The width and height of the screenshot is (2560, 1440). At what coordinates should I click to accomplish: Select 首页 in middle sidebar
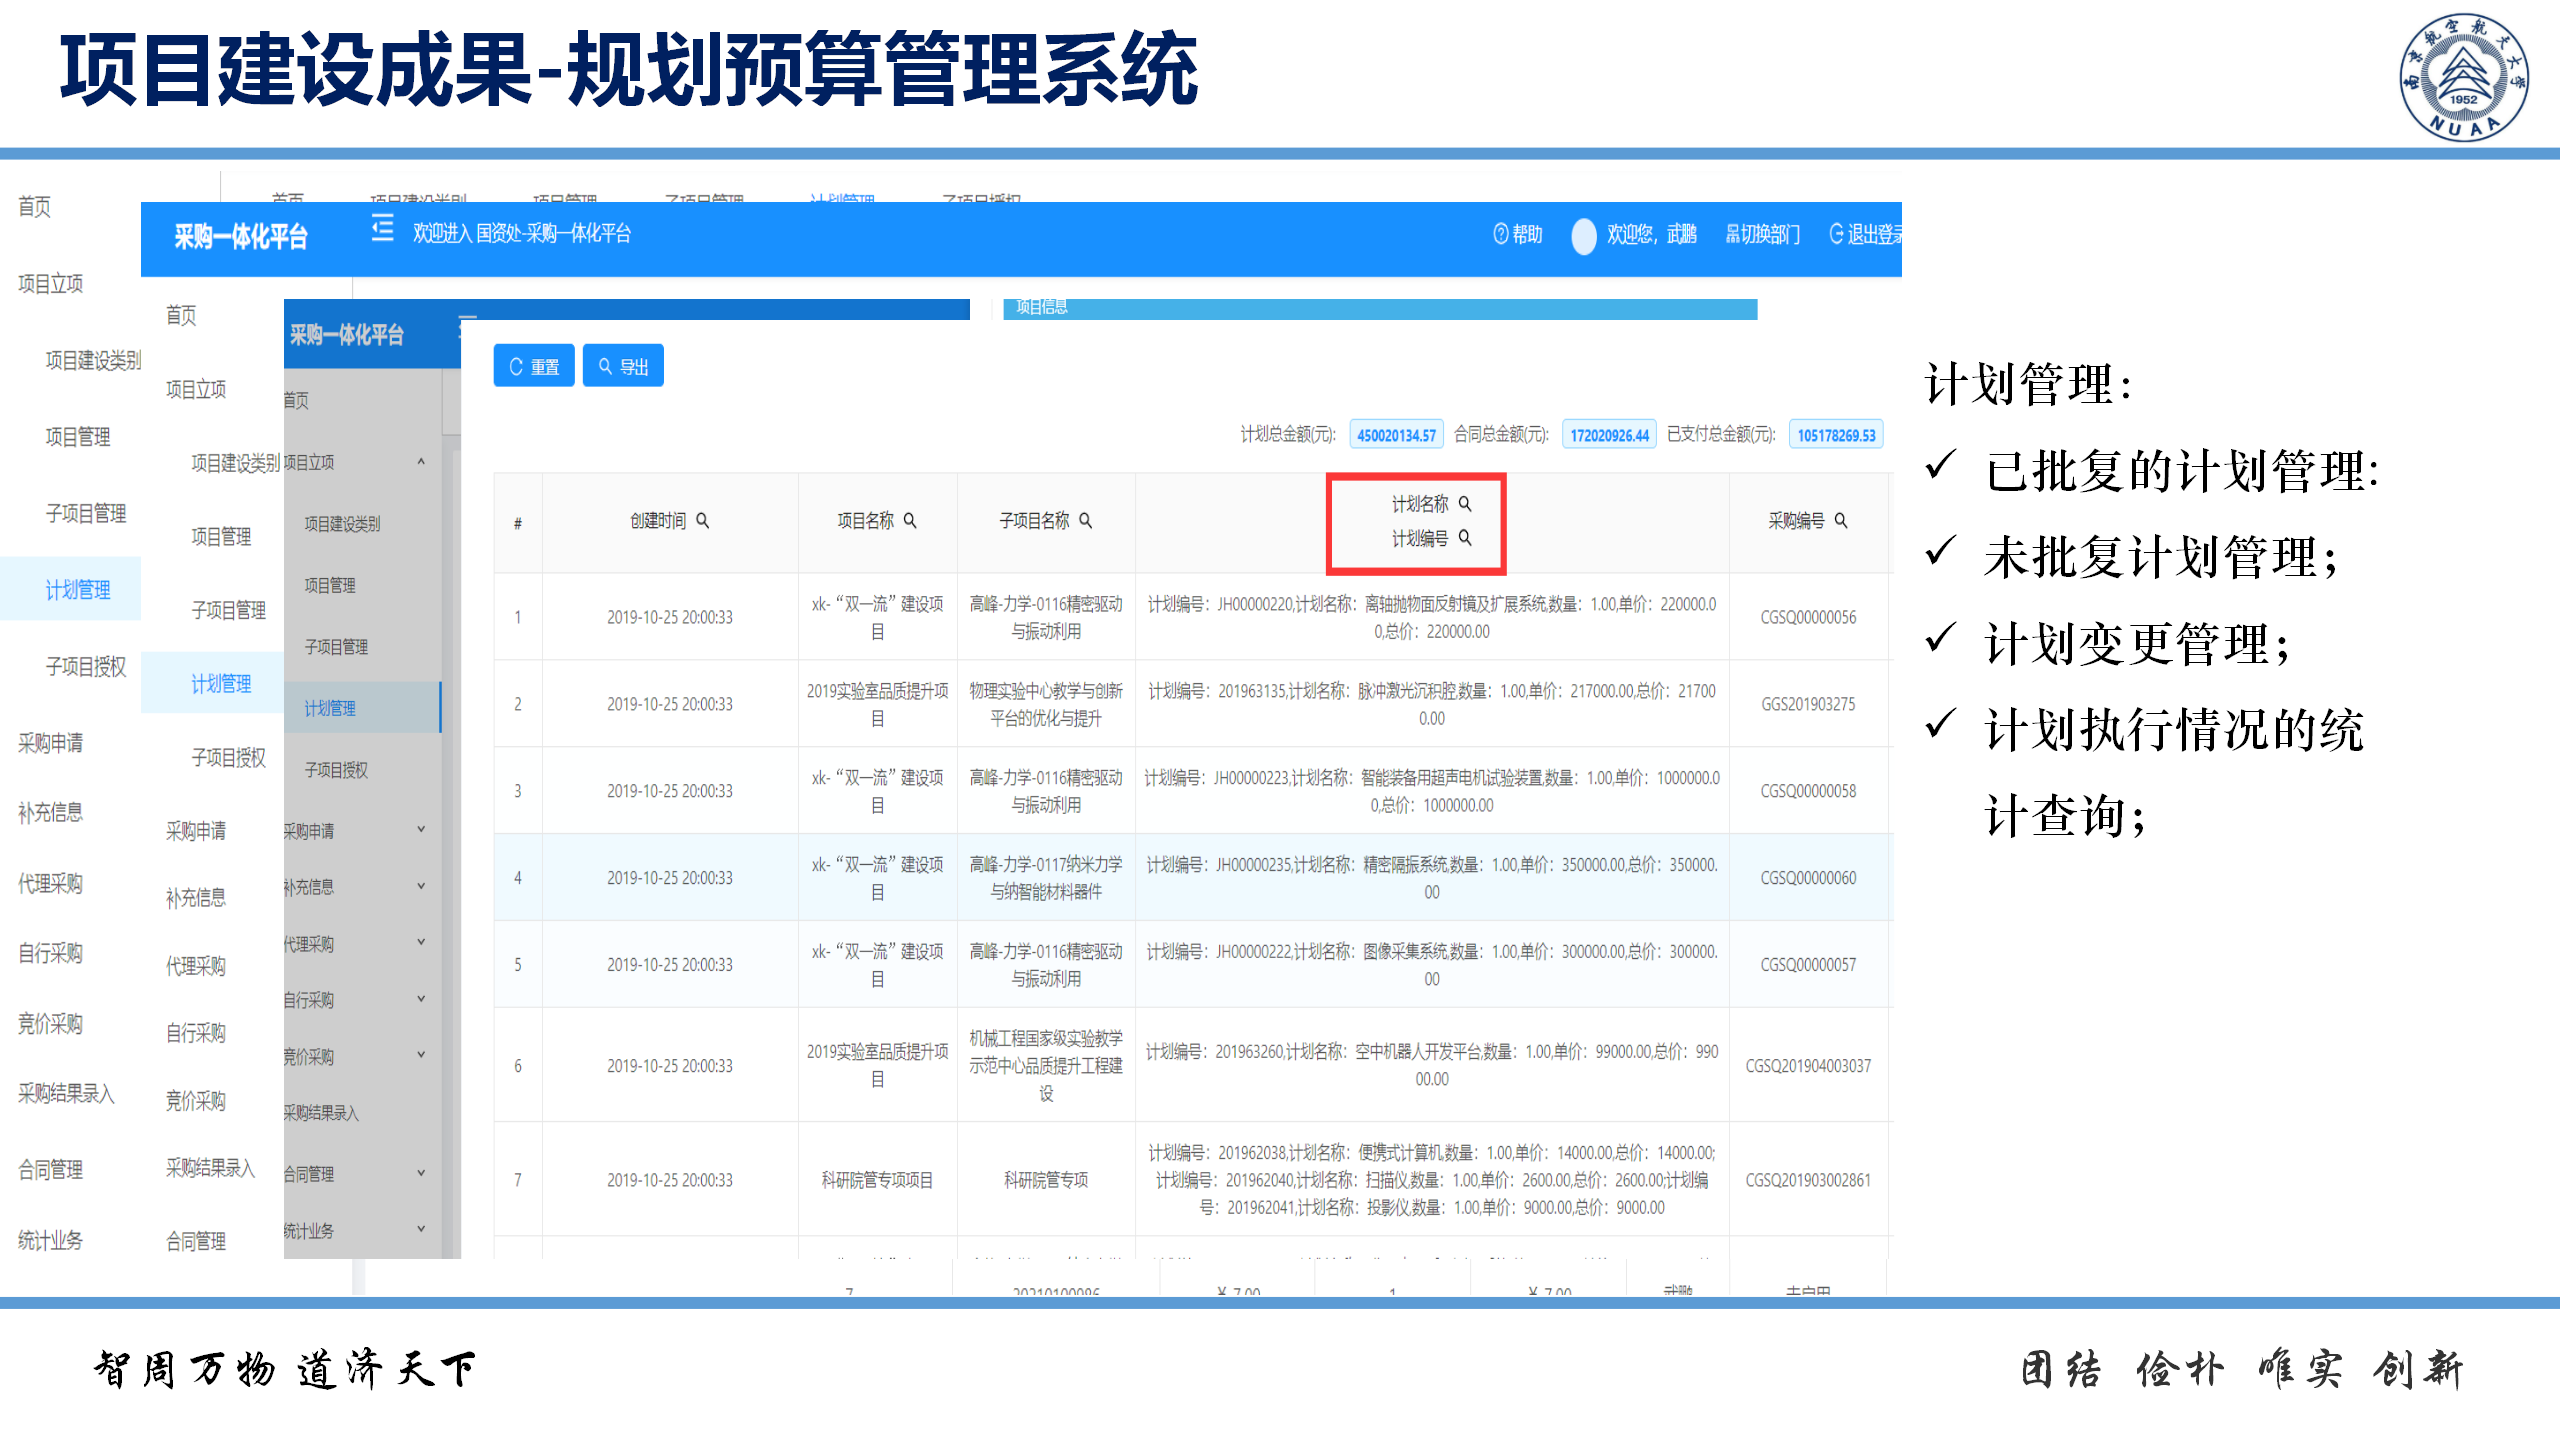[181, 316]
